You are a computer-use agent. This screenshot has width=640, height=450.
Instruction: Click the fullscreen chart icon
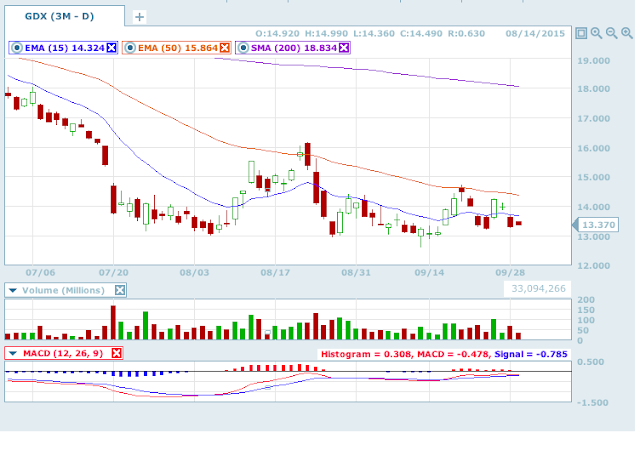coord(581,33)
